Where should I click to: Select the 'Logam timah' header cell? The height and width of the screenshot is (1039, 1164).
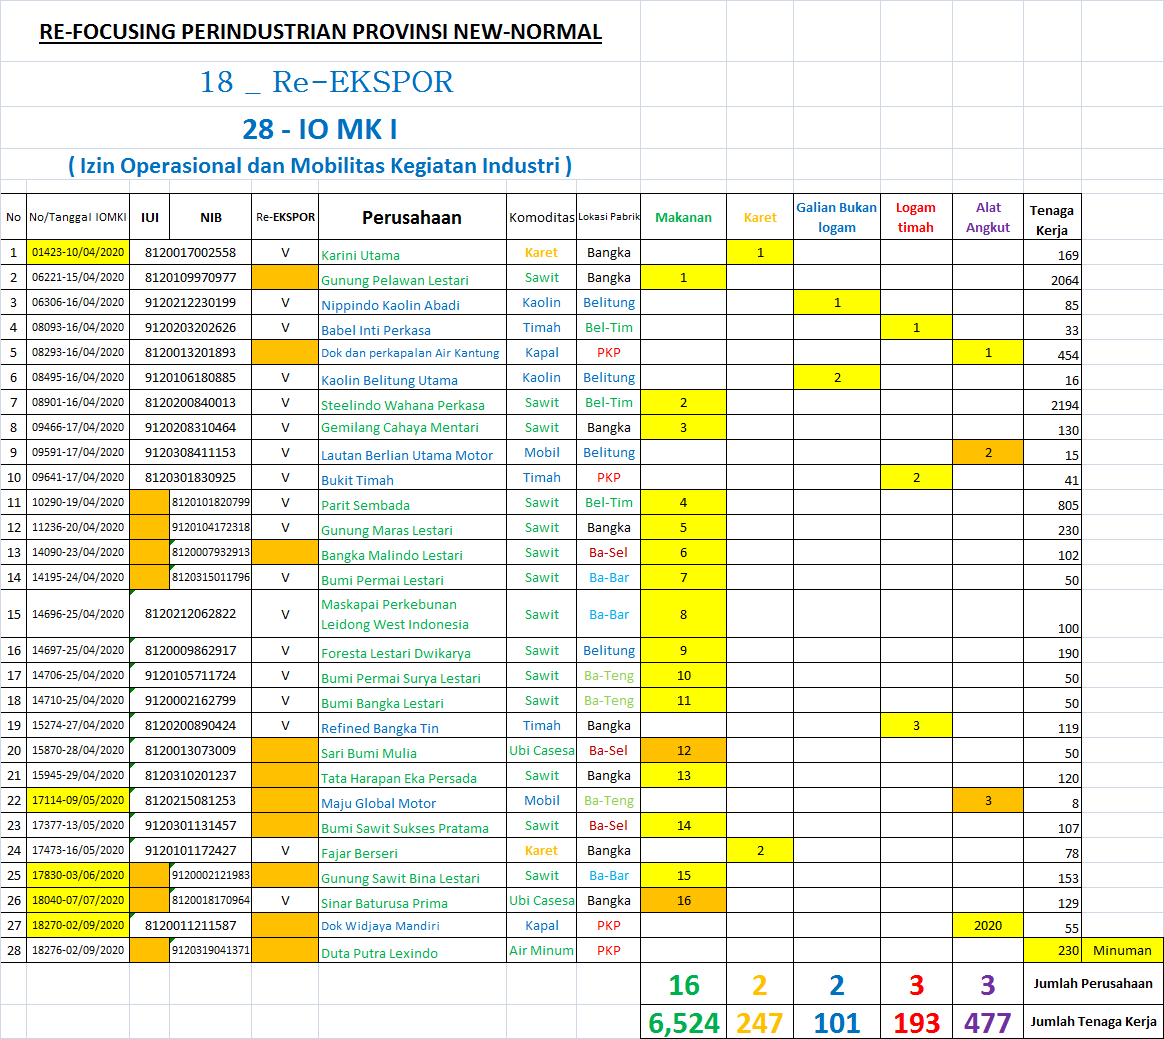(x=916, y=217)
